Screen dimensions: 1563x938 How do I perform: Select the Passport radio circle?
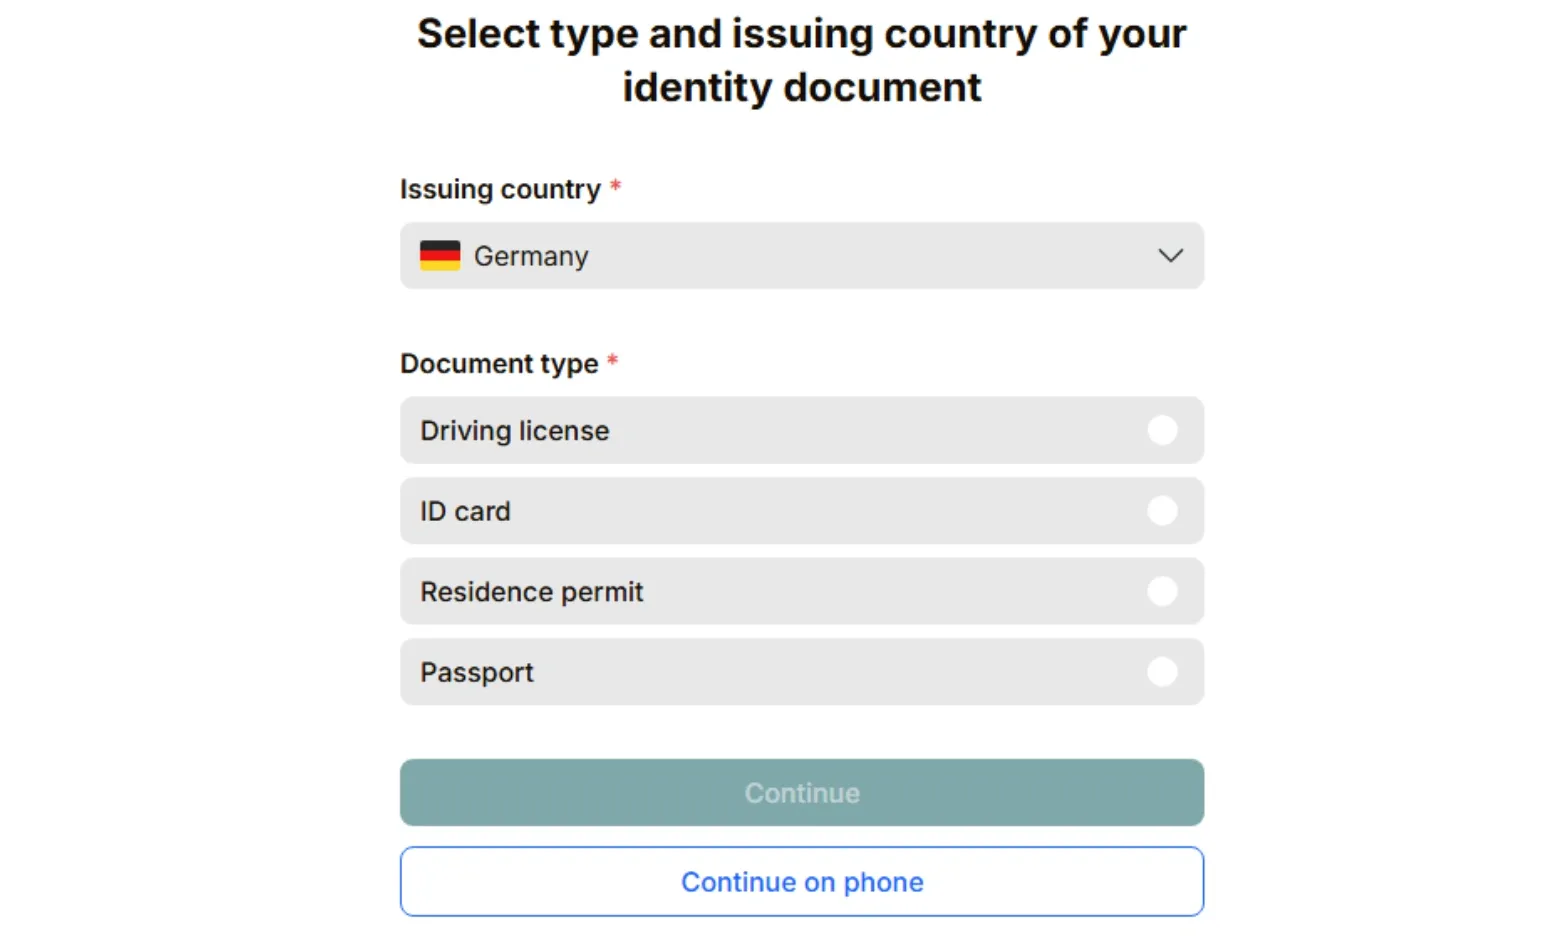click(x=1162, y=672)
